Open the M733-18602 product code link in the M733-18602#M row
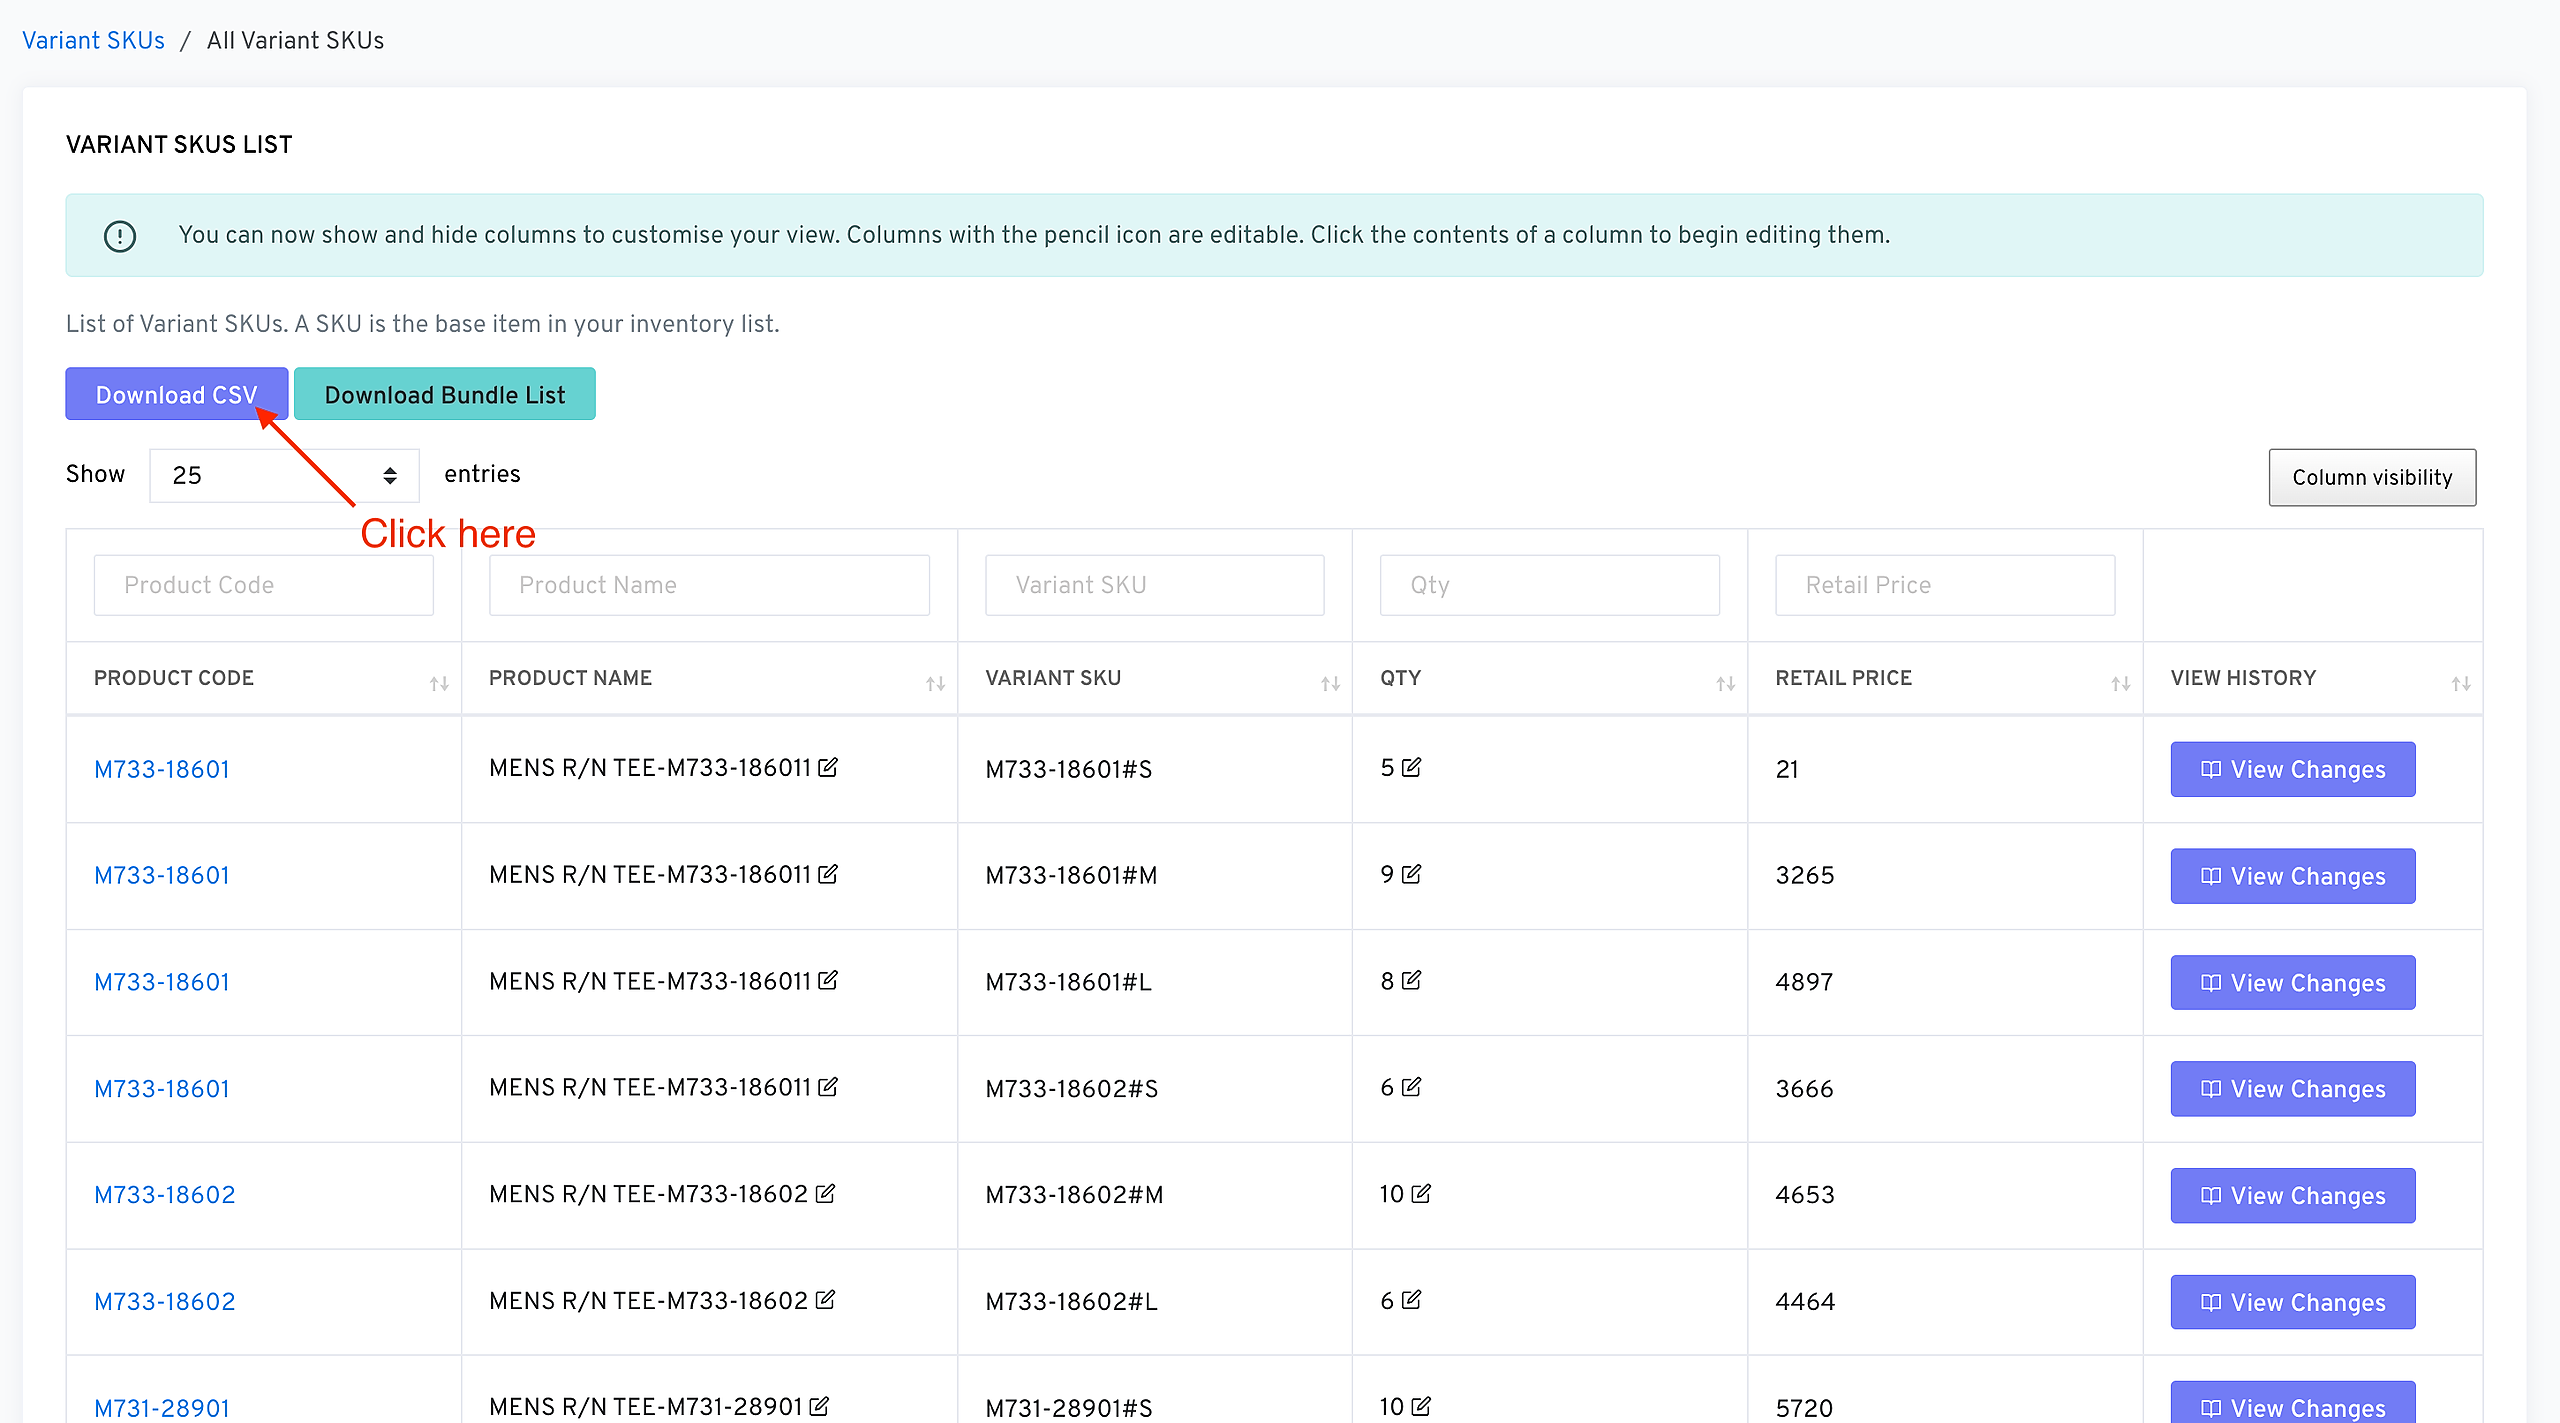The image size is (2560, 1423). pyautogui.click(x=165, y=1195)
